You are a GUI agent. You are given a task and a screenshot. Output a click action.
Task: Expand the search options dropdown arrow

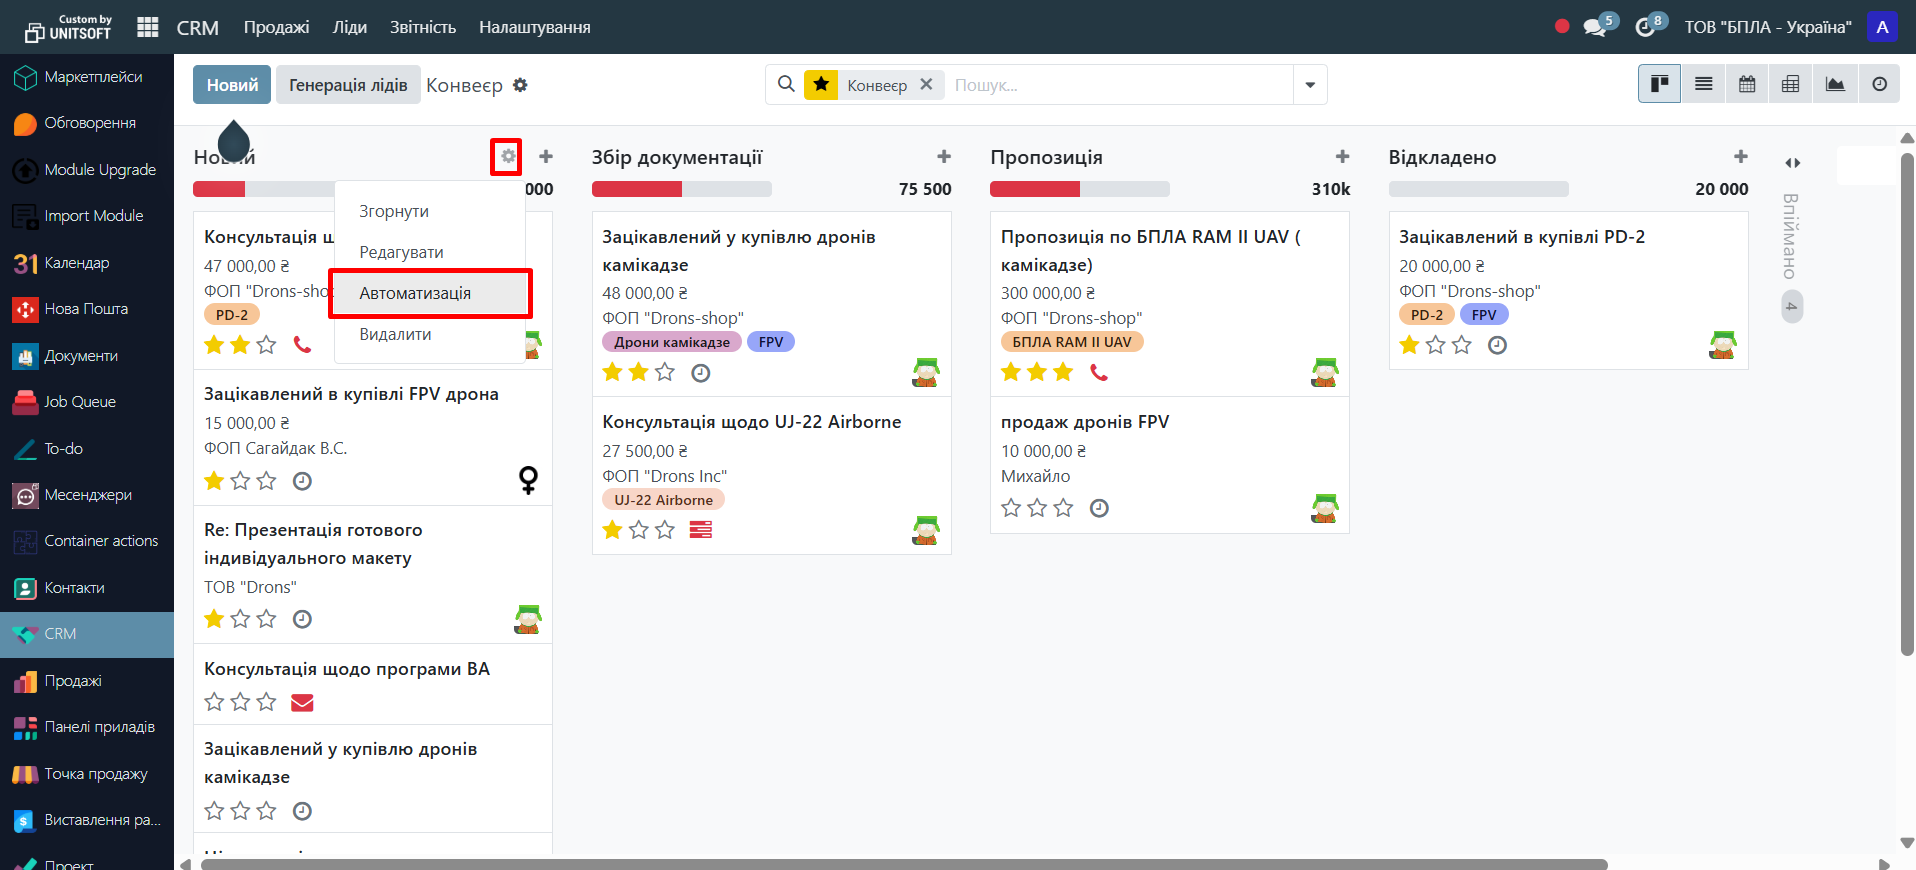[x=1310, y=85]
